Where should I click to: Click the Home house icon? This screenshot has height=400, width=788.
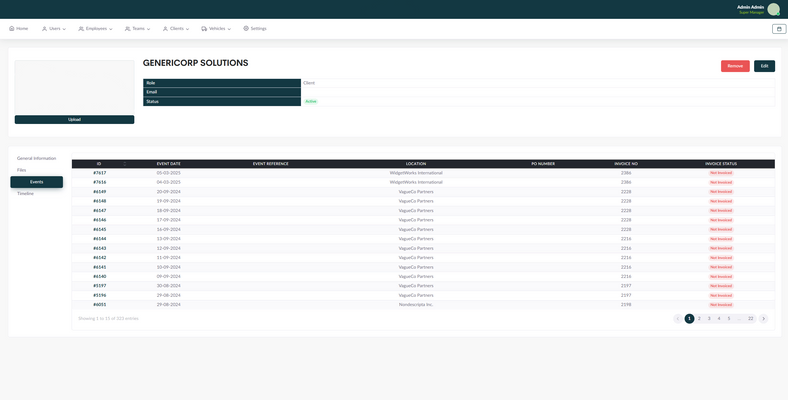pyautogui.click(x=12, y=29)
